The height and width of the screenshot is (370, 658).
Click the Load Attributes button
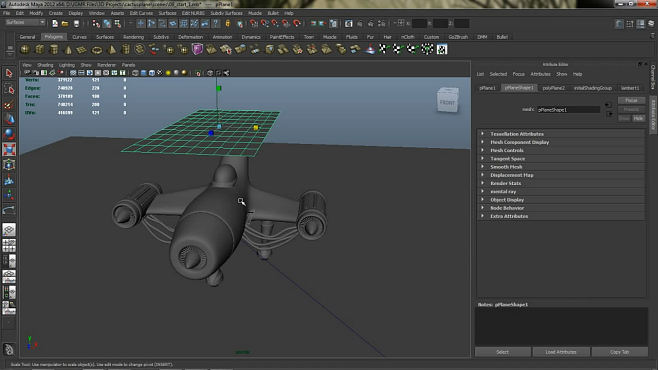point(561,352)
